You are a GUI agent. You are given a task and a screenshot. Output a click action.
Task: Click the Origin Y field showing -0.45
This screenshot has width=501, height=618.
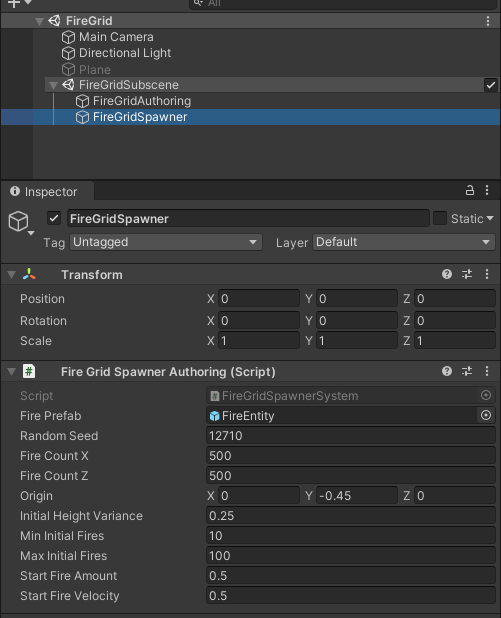pos(357,496)
